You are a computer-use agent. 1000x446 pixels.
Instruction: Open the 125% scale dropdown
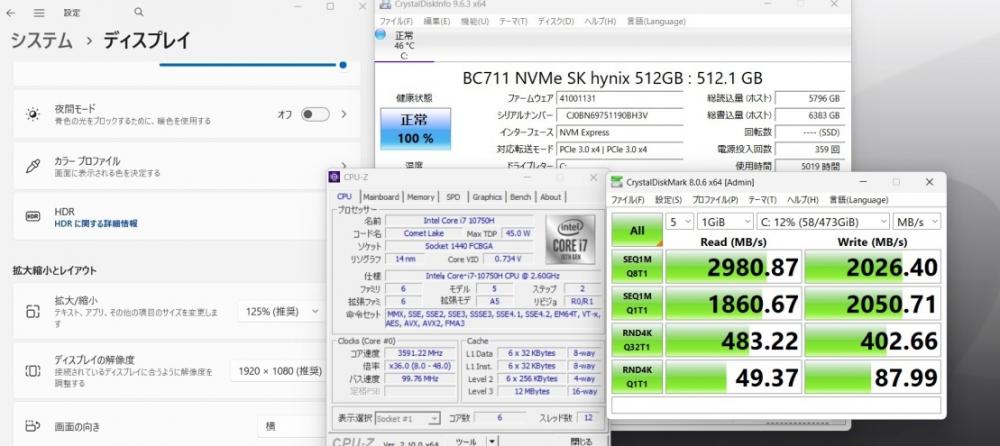(x=281, y=311)
